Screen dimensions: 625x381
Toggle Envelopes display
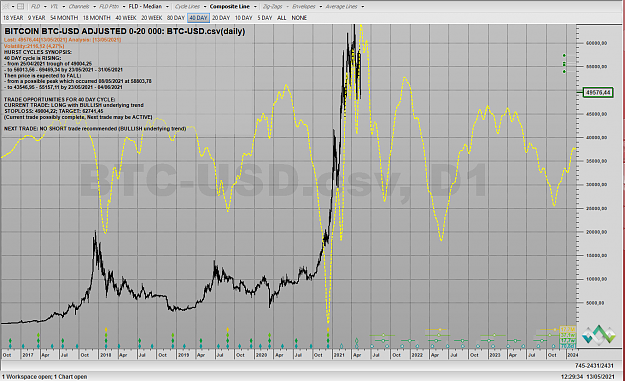click(x=303, y=6)
